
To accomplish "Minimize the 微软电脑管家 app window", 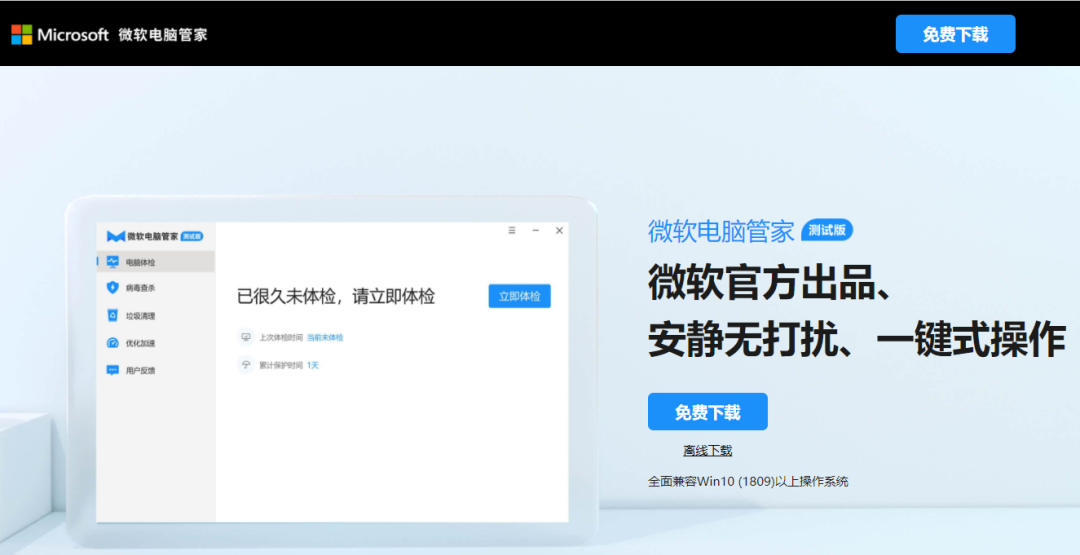I will (x=536, y=230).
